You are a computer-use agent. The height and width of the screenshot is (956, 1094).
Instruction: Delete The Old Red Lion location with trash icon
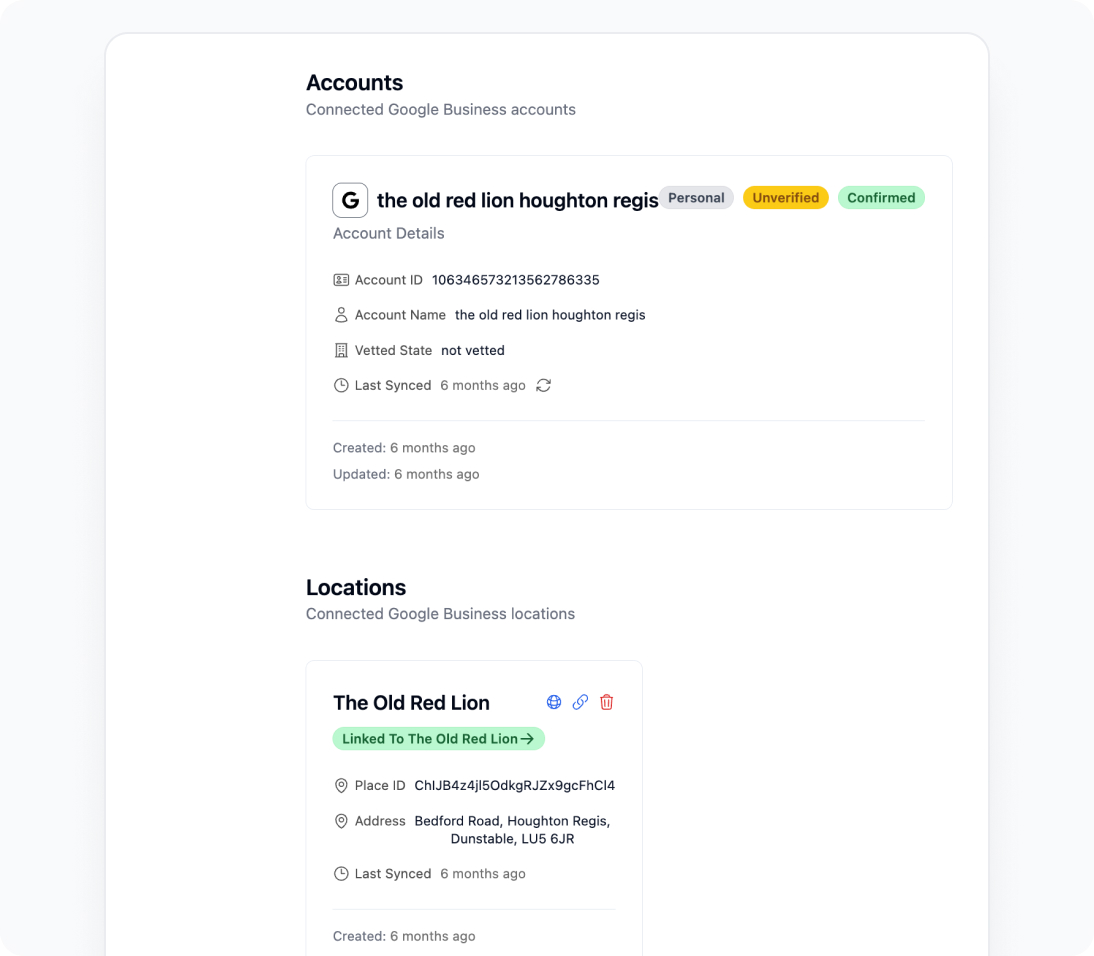[606, 702]
